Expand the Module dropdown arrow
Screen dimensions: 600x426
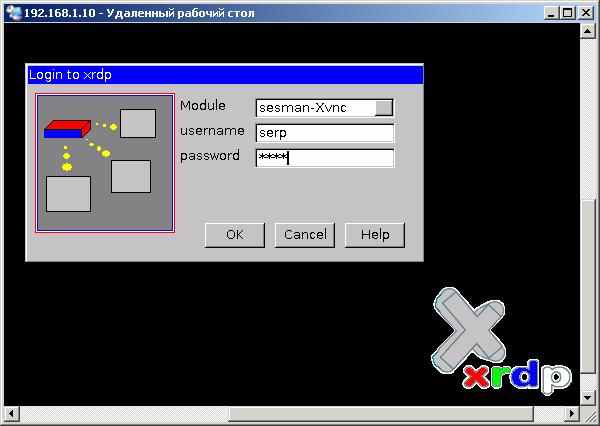pyautogui.click(x=383, y=108)
